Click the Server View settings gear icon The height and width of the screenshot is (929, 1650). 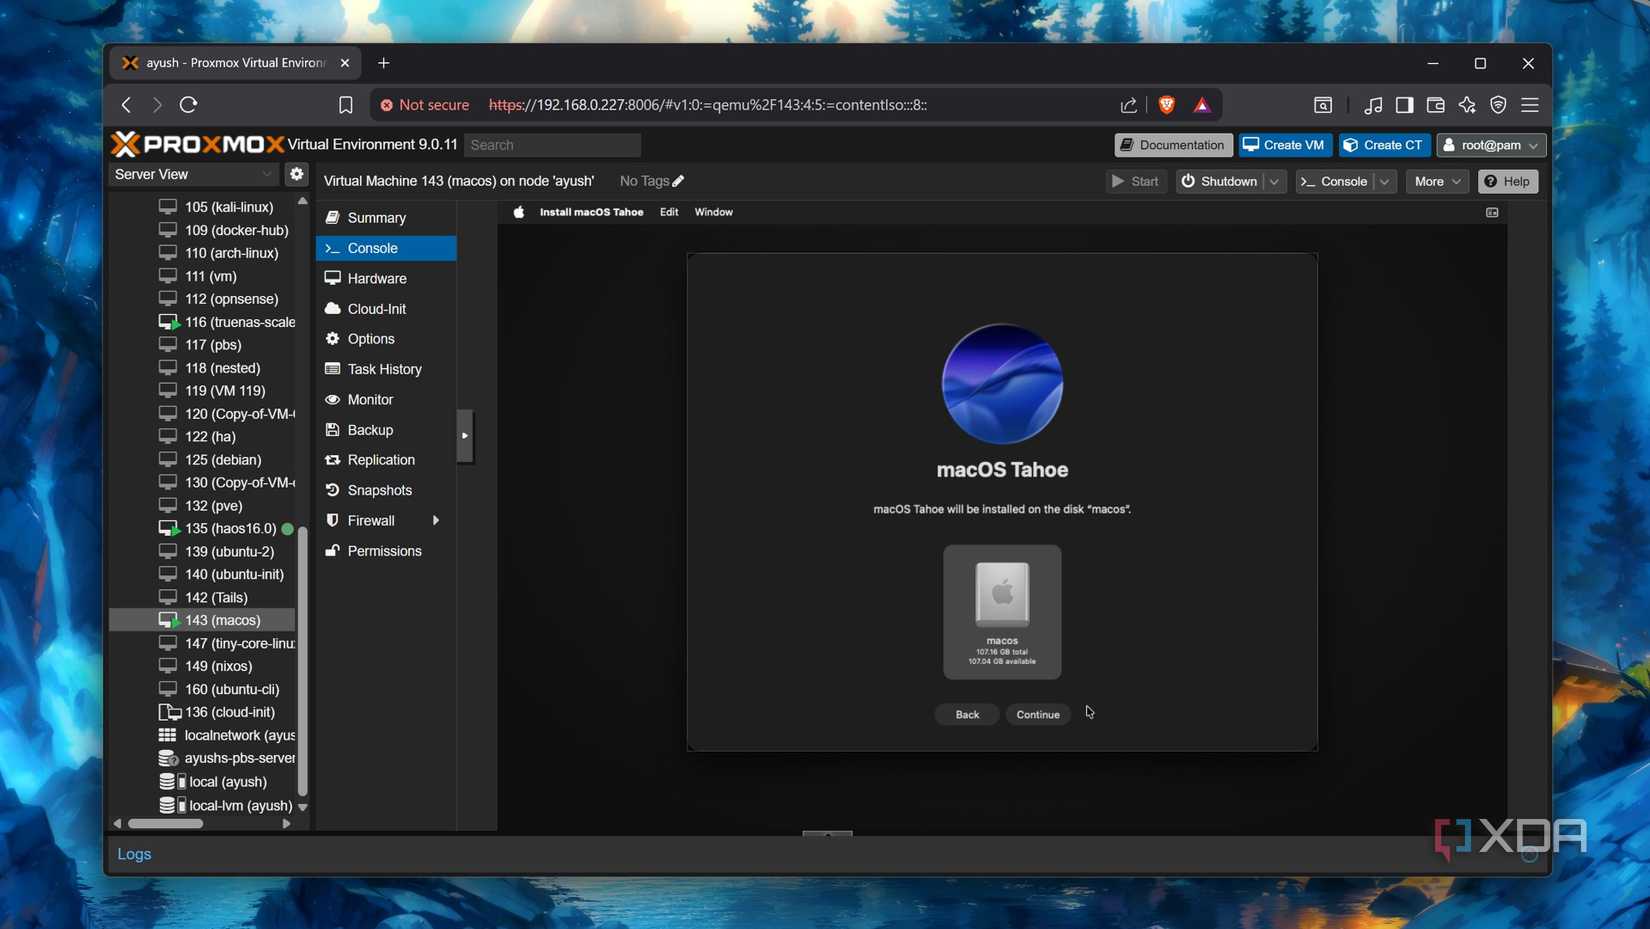(296, 174)
